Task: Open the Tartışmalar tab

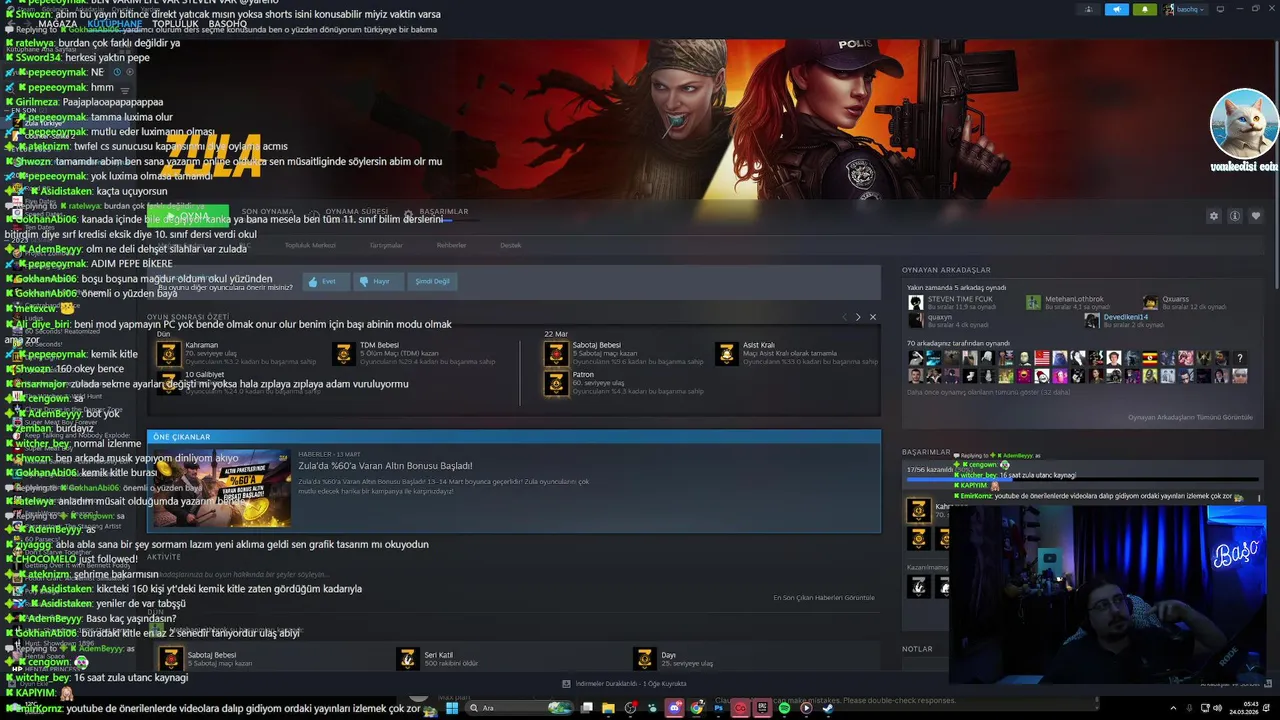Action: [x=386, y=245]
